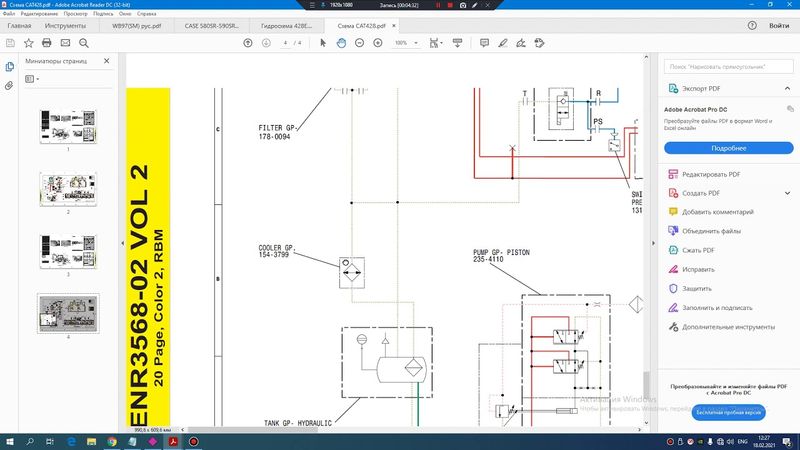800x450 pixels.
Task: Toggle the page thumbnails panel icon
Action: [9, 66]
